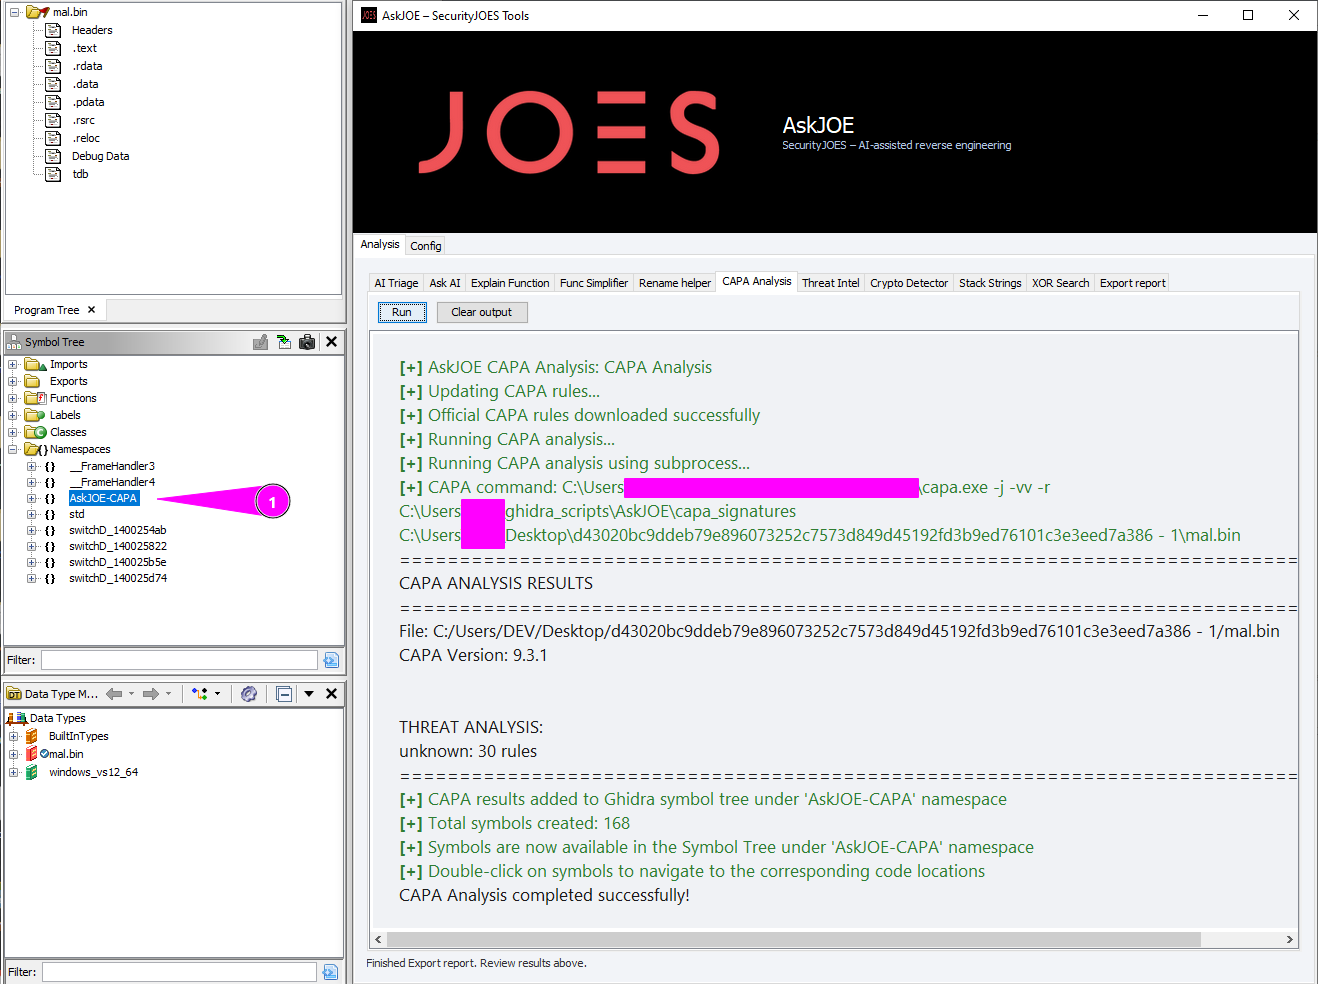This screenshot has height=984, width=1318.
Task: Select the switchD_140025822 namespace
Action: [x=118, y=546]
